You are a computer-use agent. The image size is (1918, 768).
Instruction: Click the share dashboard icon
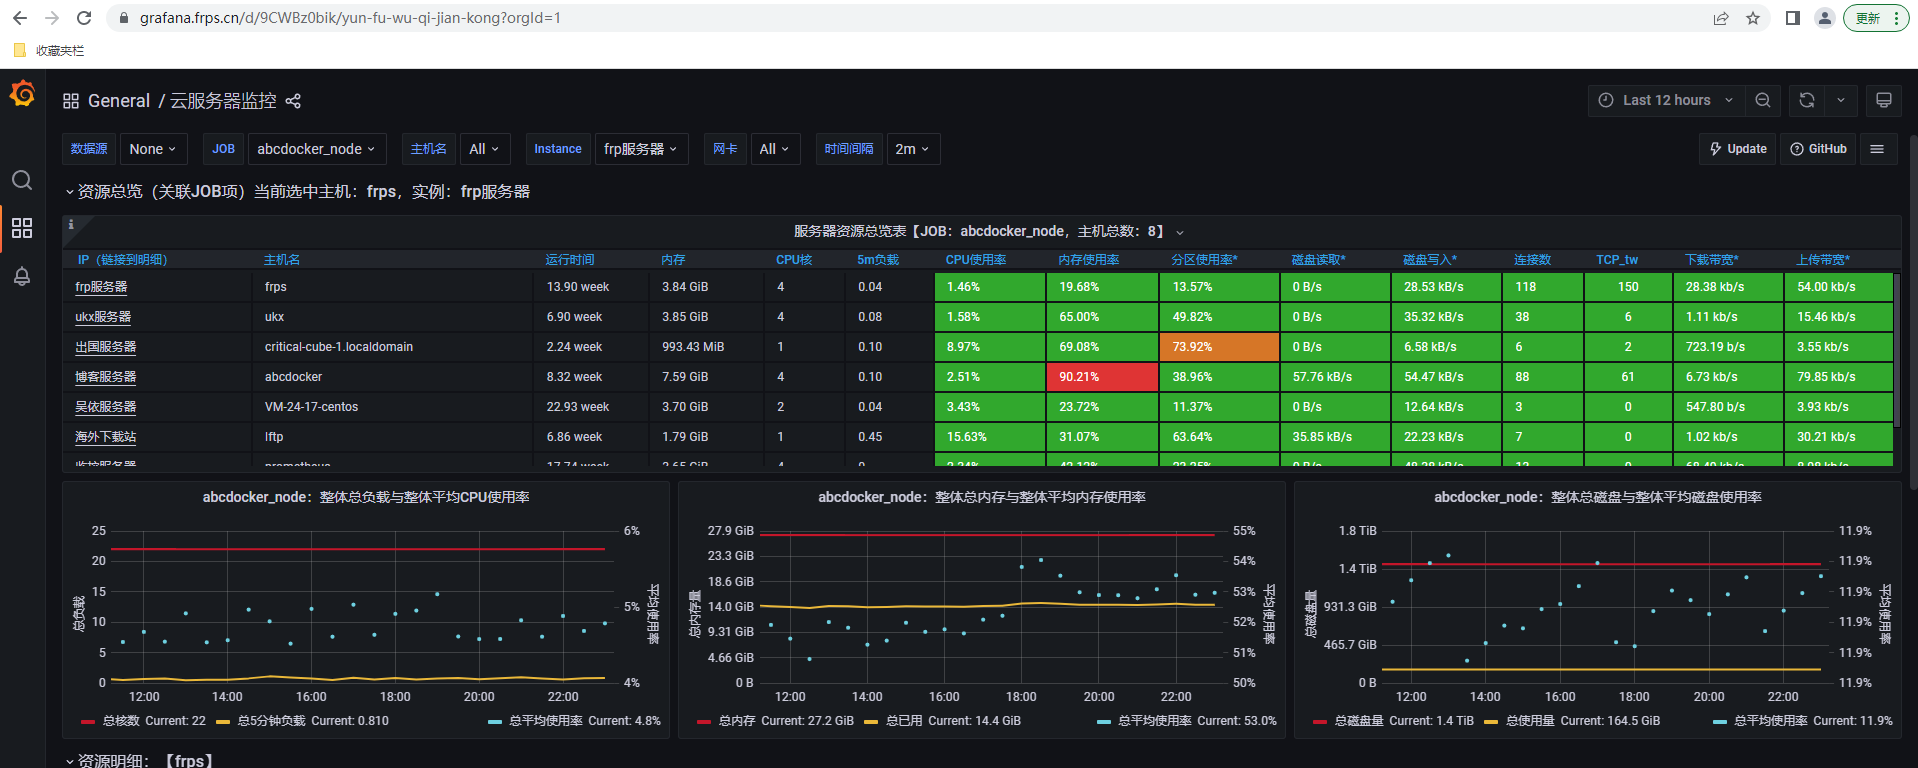293,101
